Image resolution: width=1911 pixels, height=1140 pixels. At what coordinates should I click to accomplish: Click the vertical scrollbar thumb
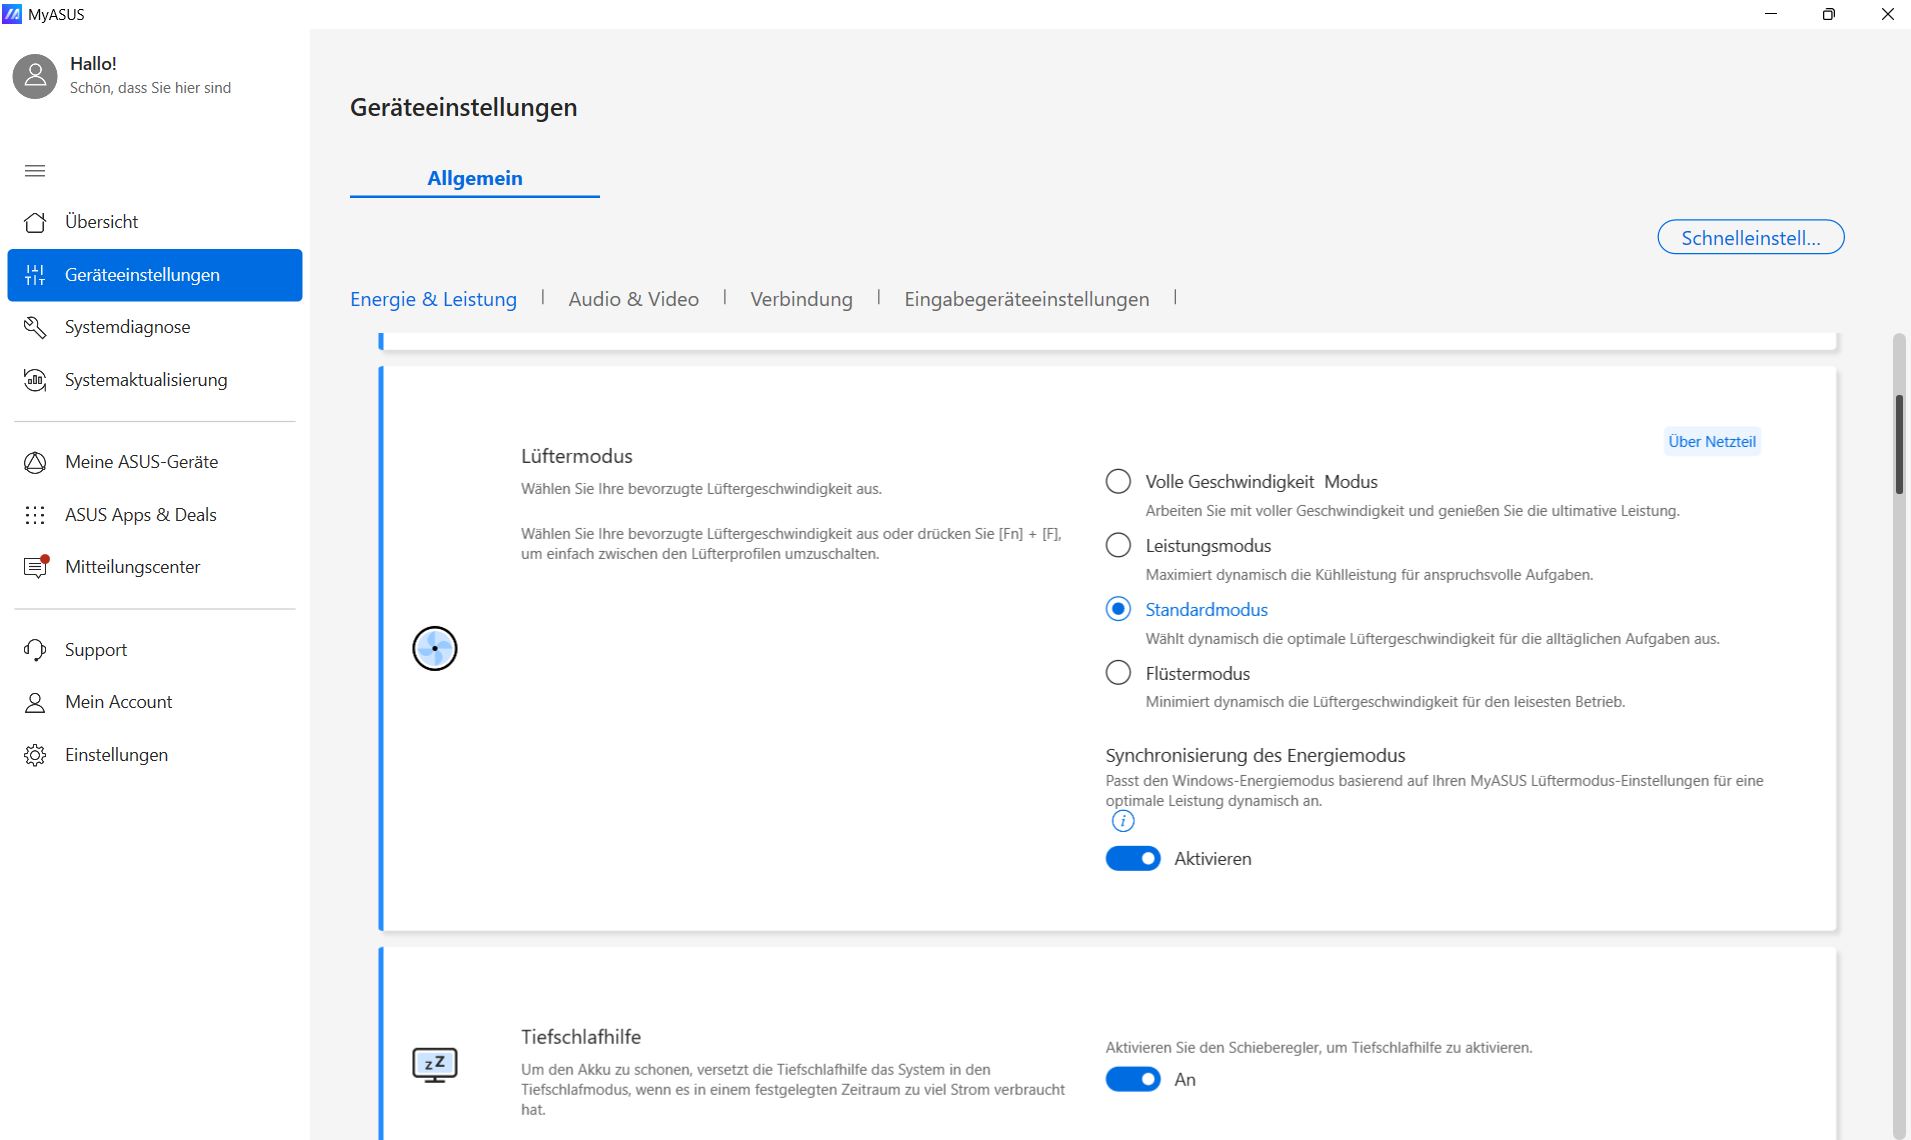1898,444
